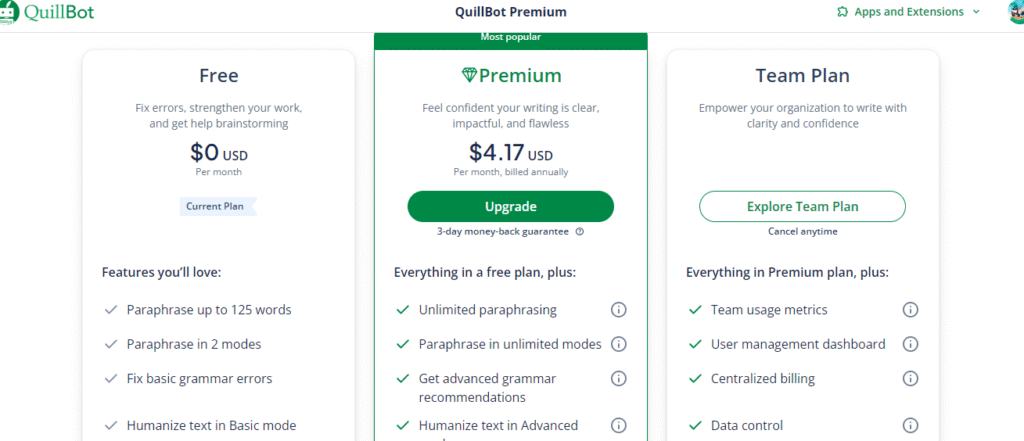Click the Premium diamond icon
1024x441 pixels.
coord(469,76)
